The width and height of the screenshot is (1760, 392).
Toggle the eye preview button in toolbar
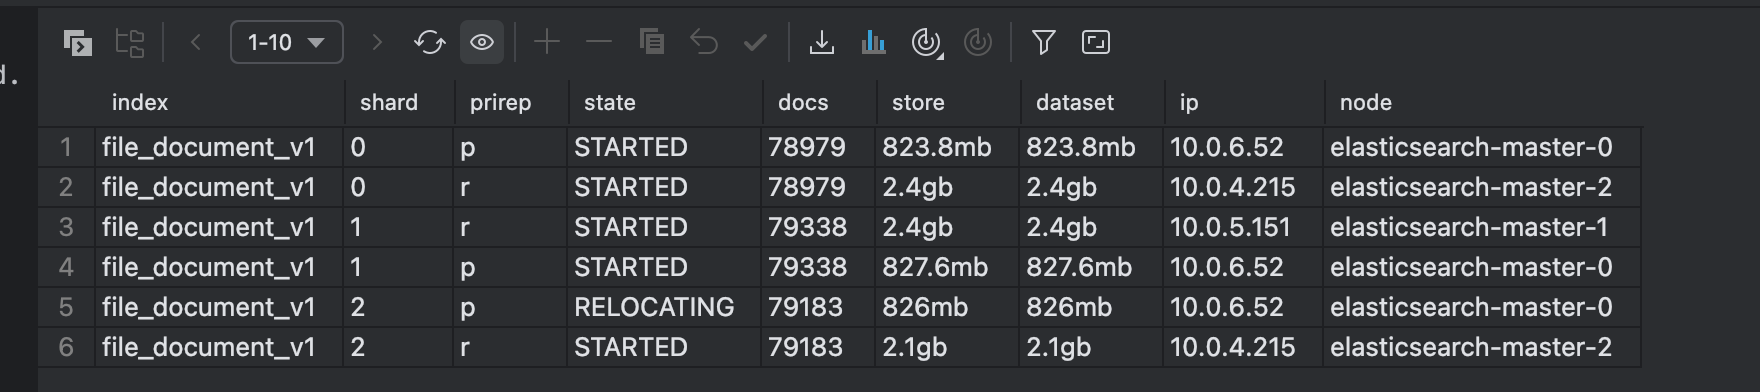tap(482, 42)
